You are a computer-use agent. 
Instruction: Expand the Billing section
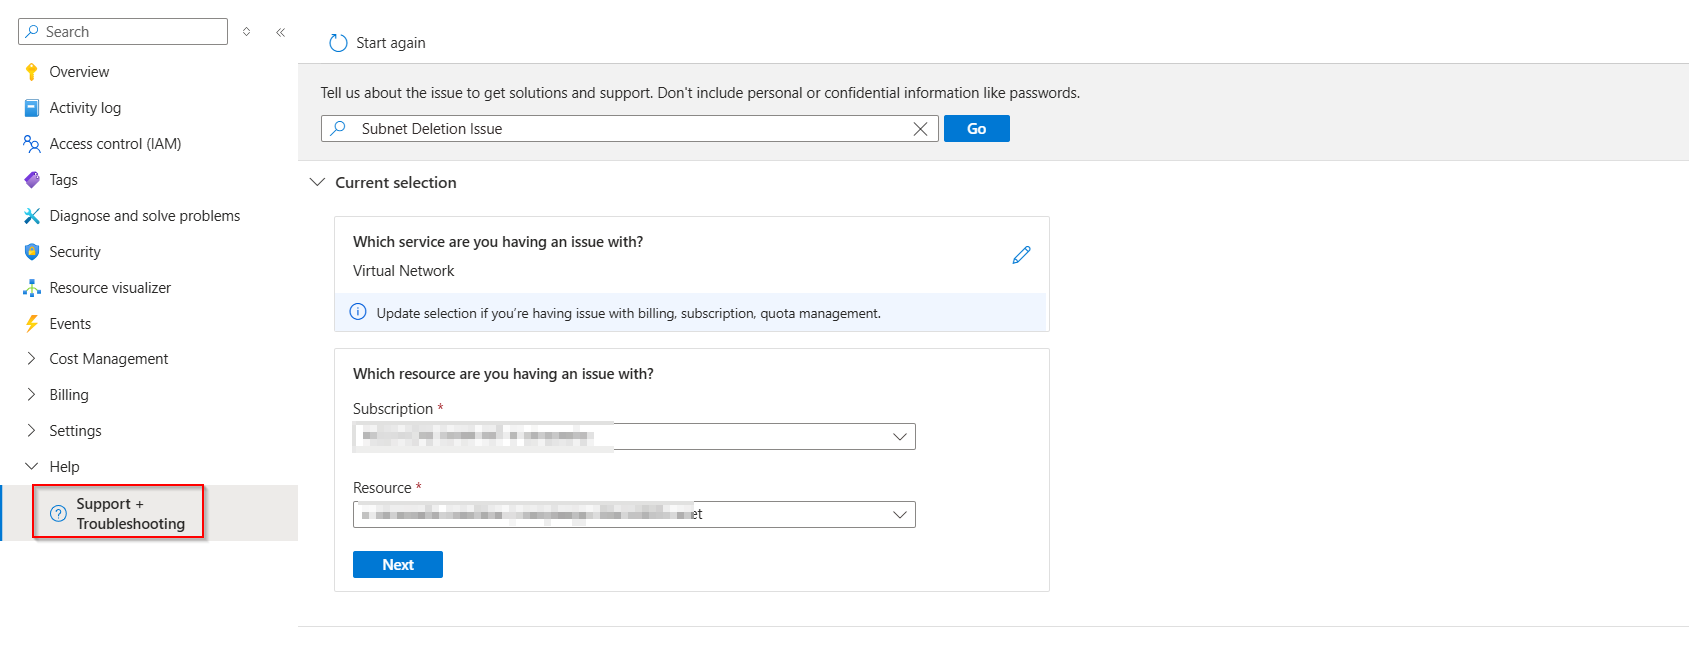coord(31,394)
